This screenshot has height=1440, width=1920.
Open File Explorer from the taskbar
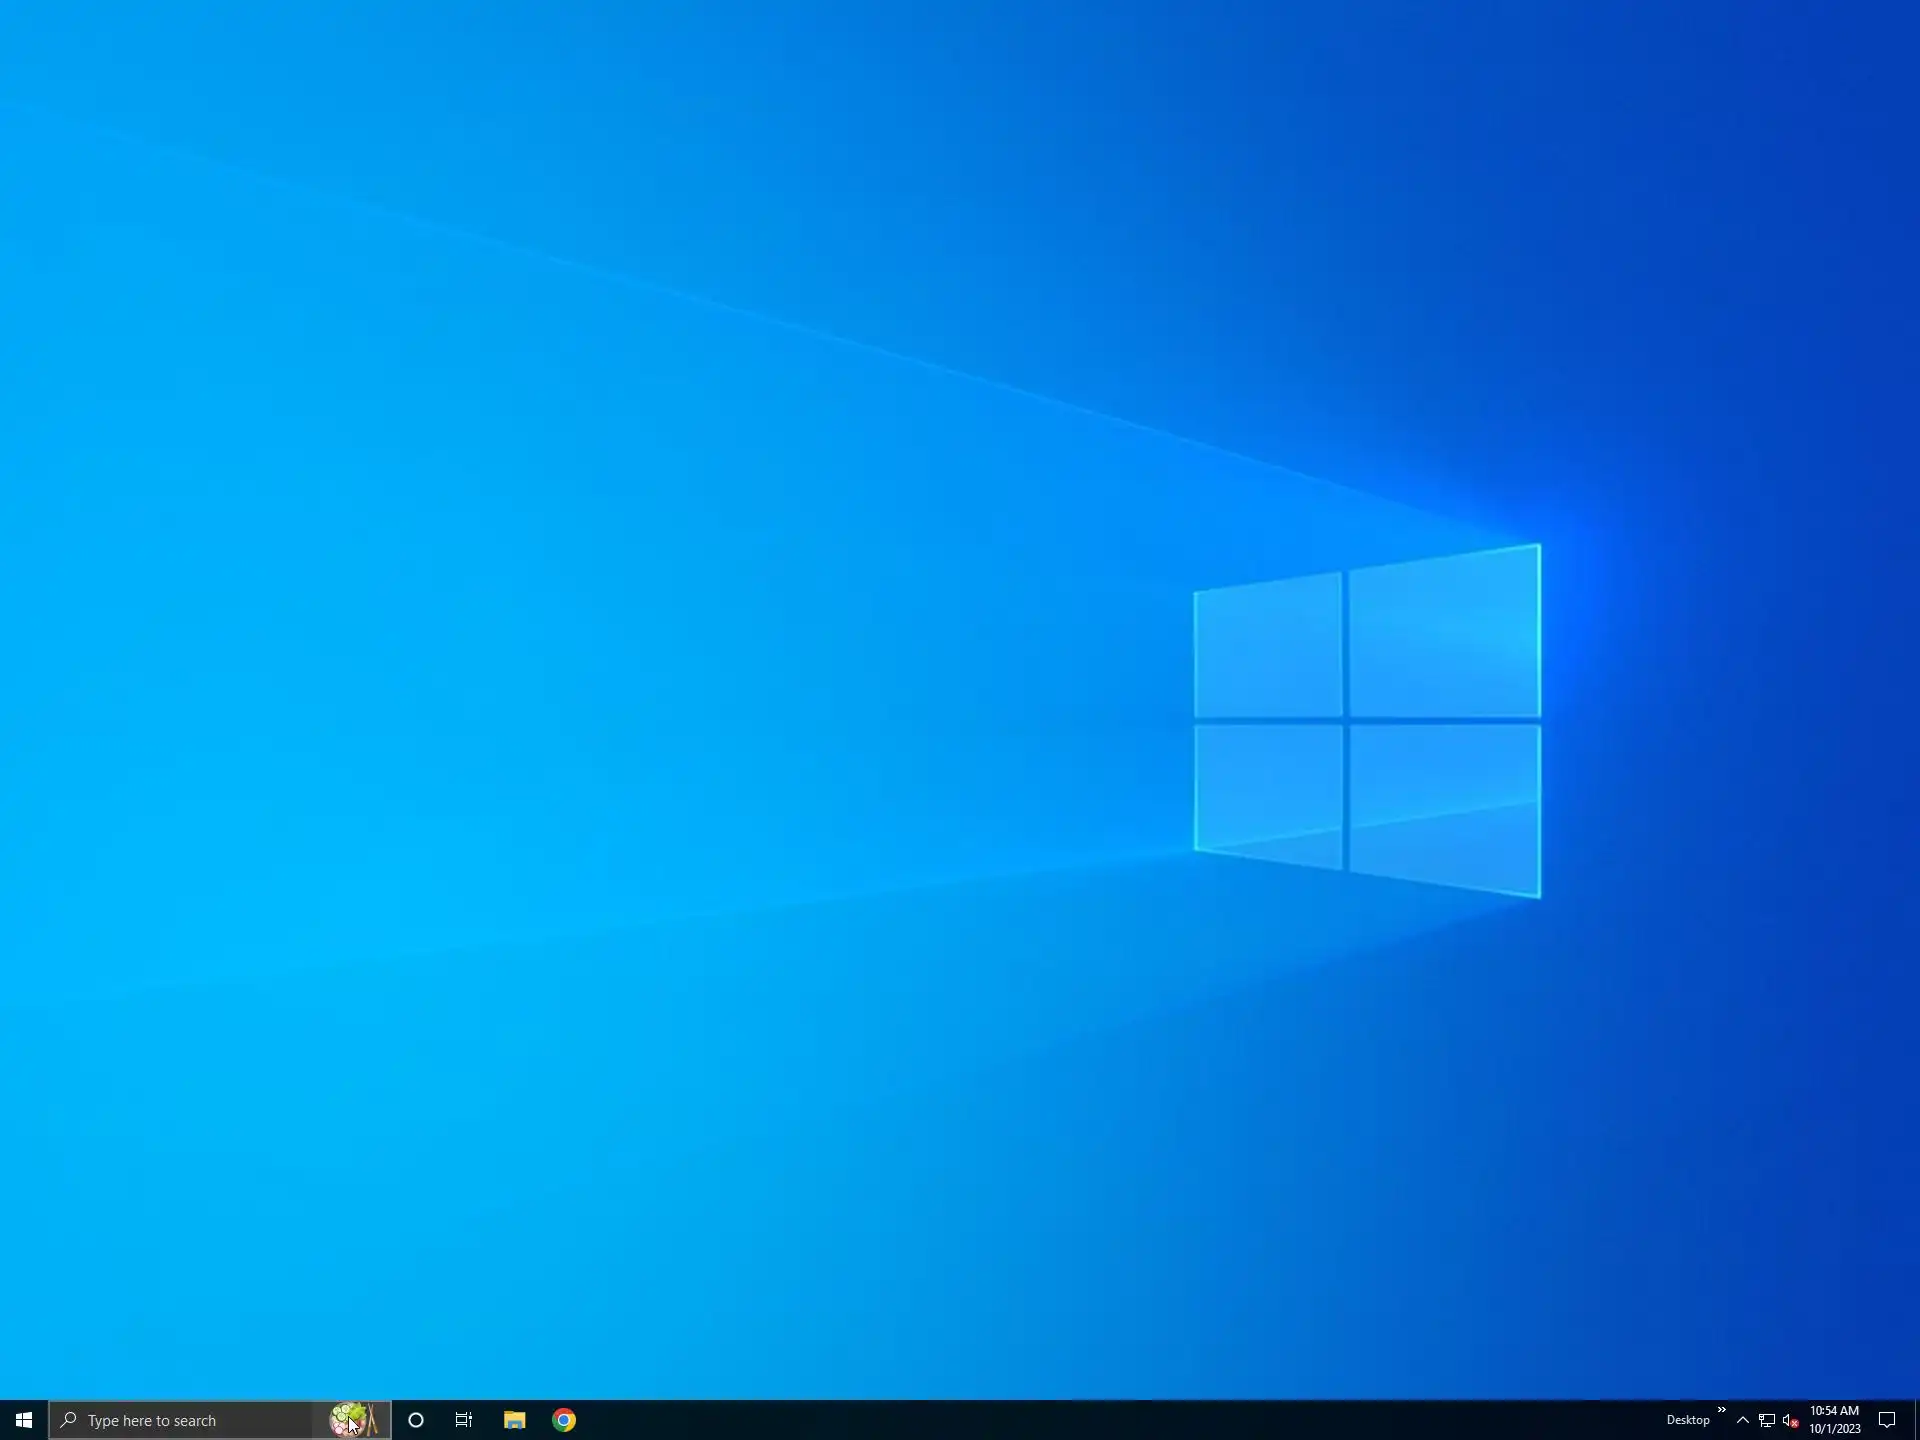[x=514, y=1420]
